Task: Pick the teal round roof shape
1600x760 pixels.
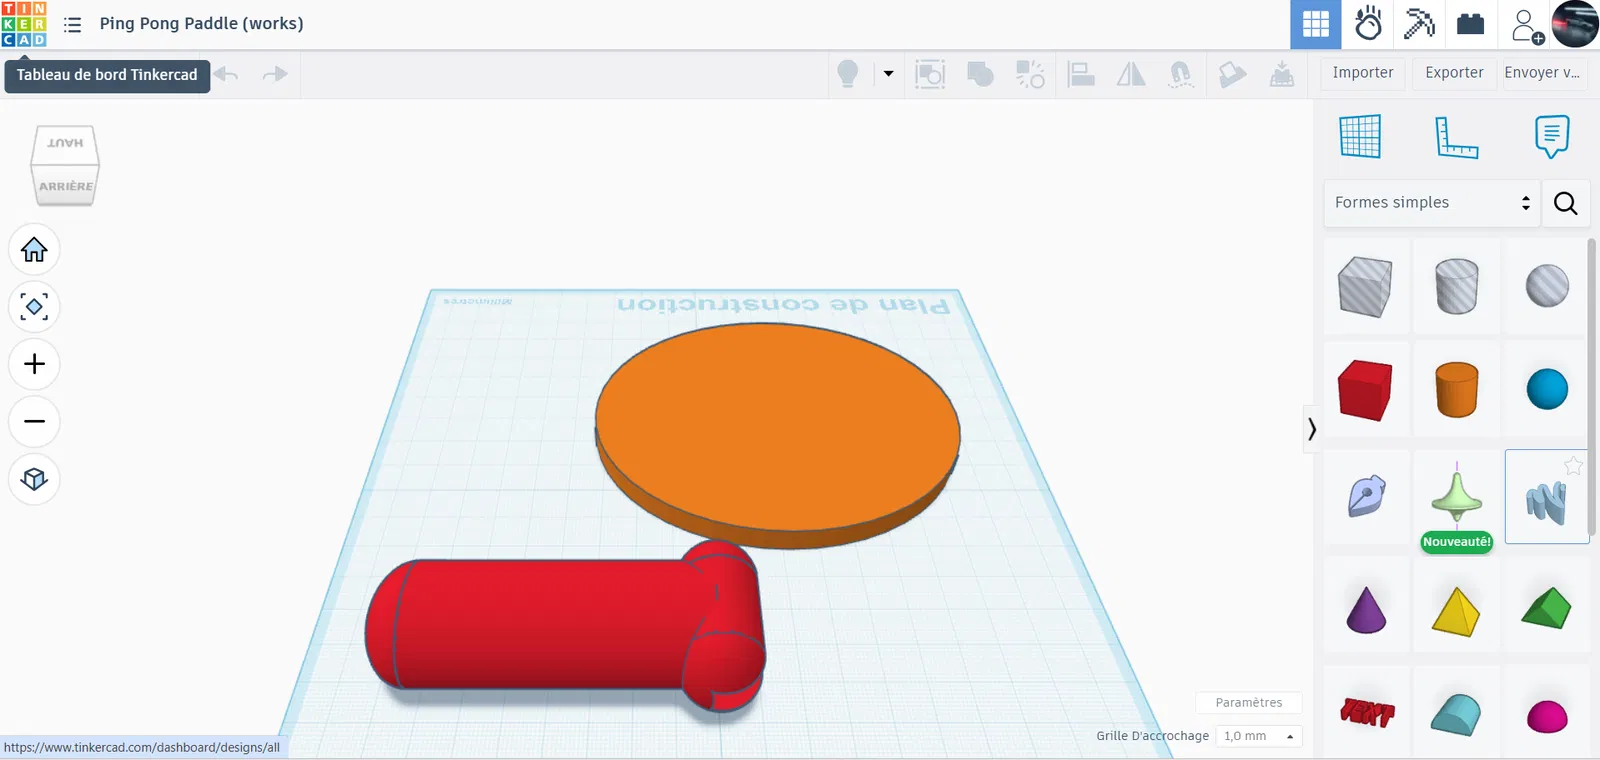Action: click(x=1456, y=715)
